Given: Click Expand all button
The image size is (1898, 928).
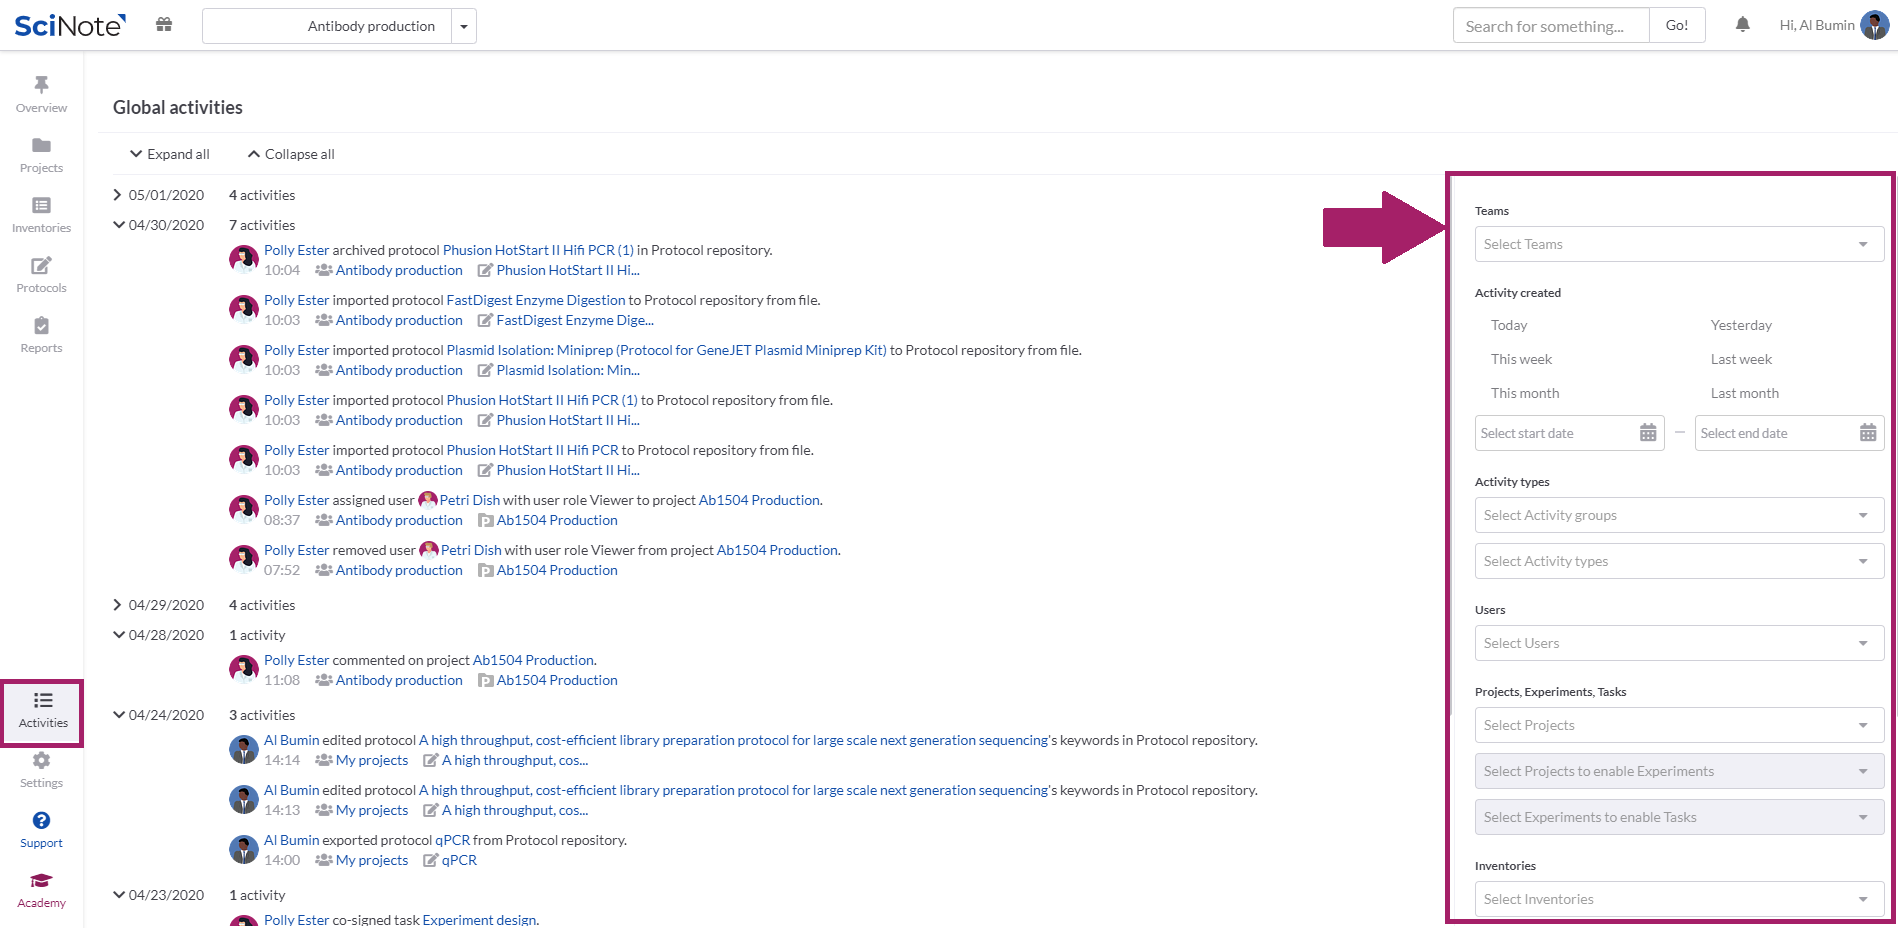Looking at the screenshot, I should pyautogui.click(x=170, y=154).
